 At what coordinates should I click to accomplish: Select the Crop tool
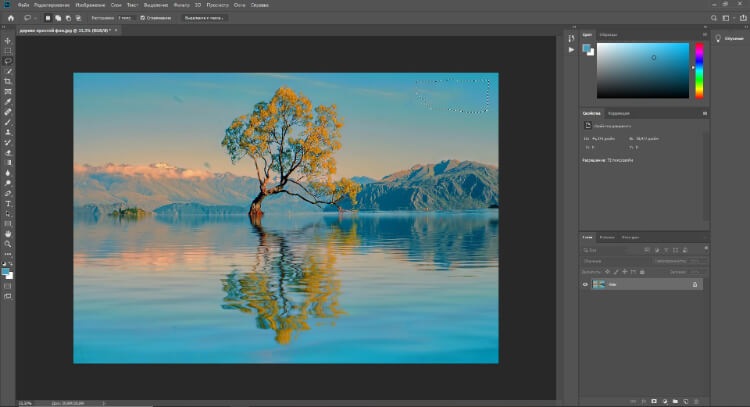pos(8,81)
